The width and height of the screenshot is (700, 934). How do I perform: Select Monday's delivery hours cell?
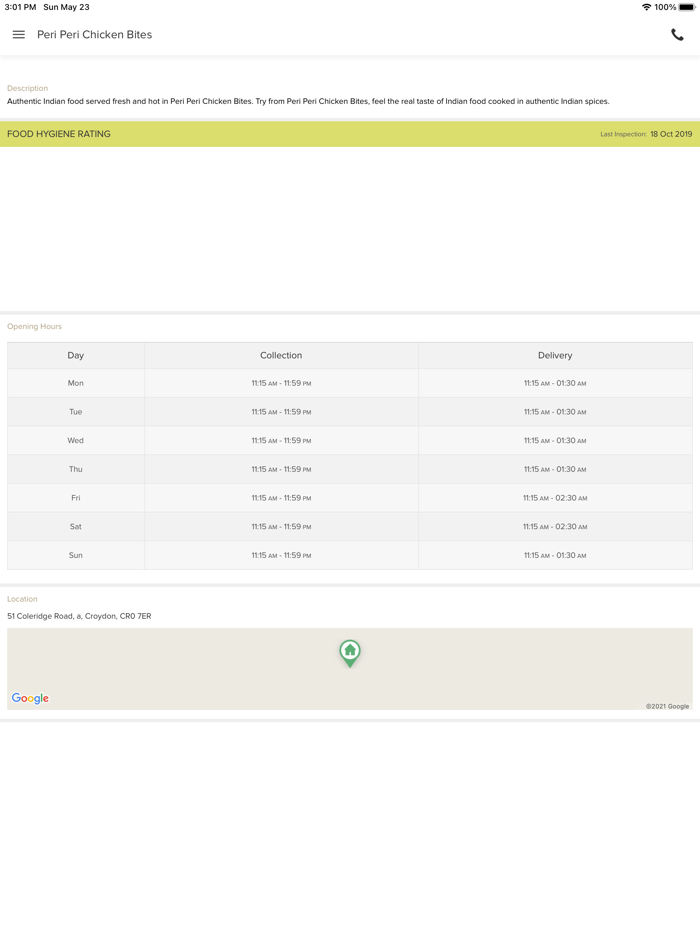pyautogui.click(x=555, y=383)
